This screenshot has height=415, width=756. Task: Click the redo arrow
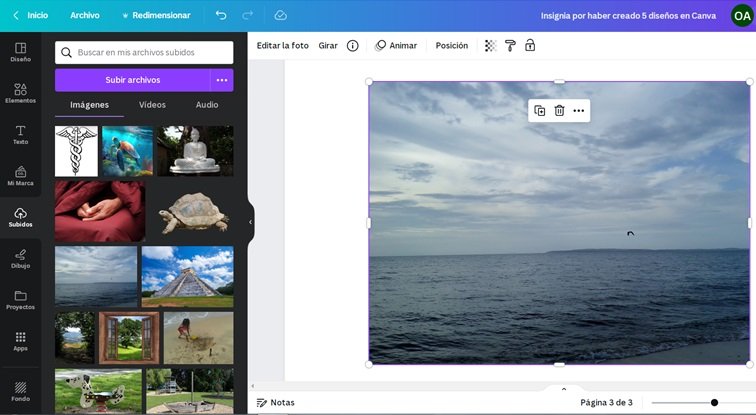point(247,15)
